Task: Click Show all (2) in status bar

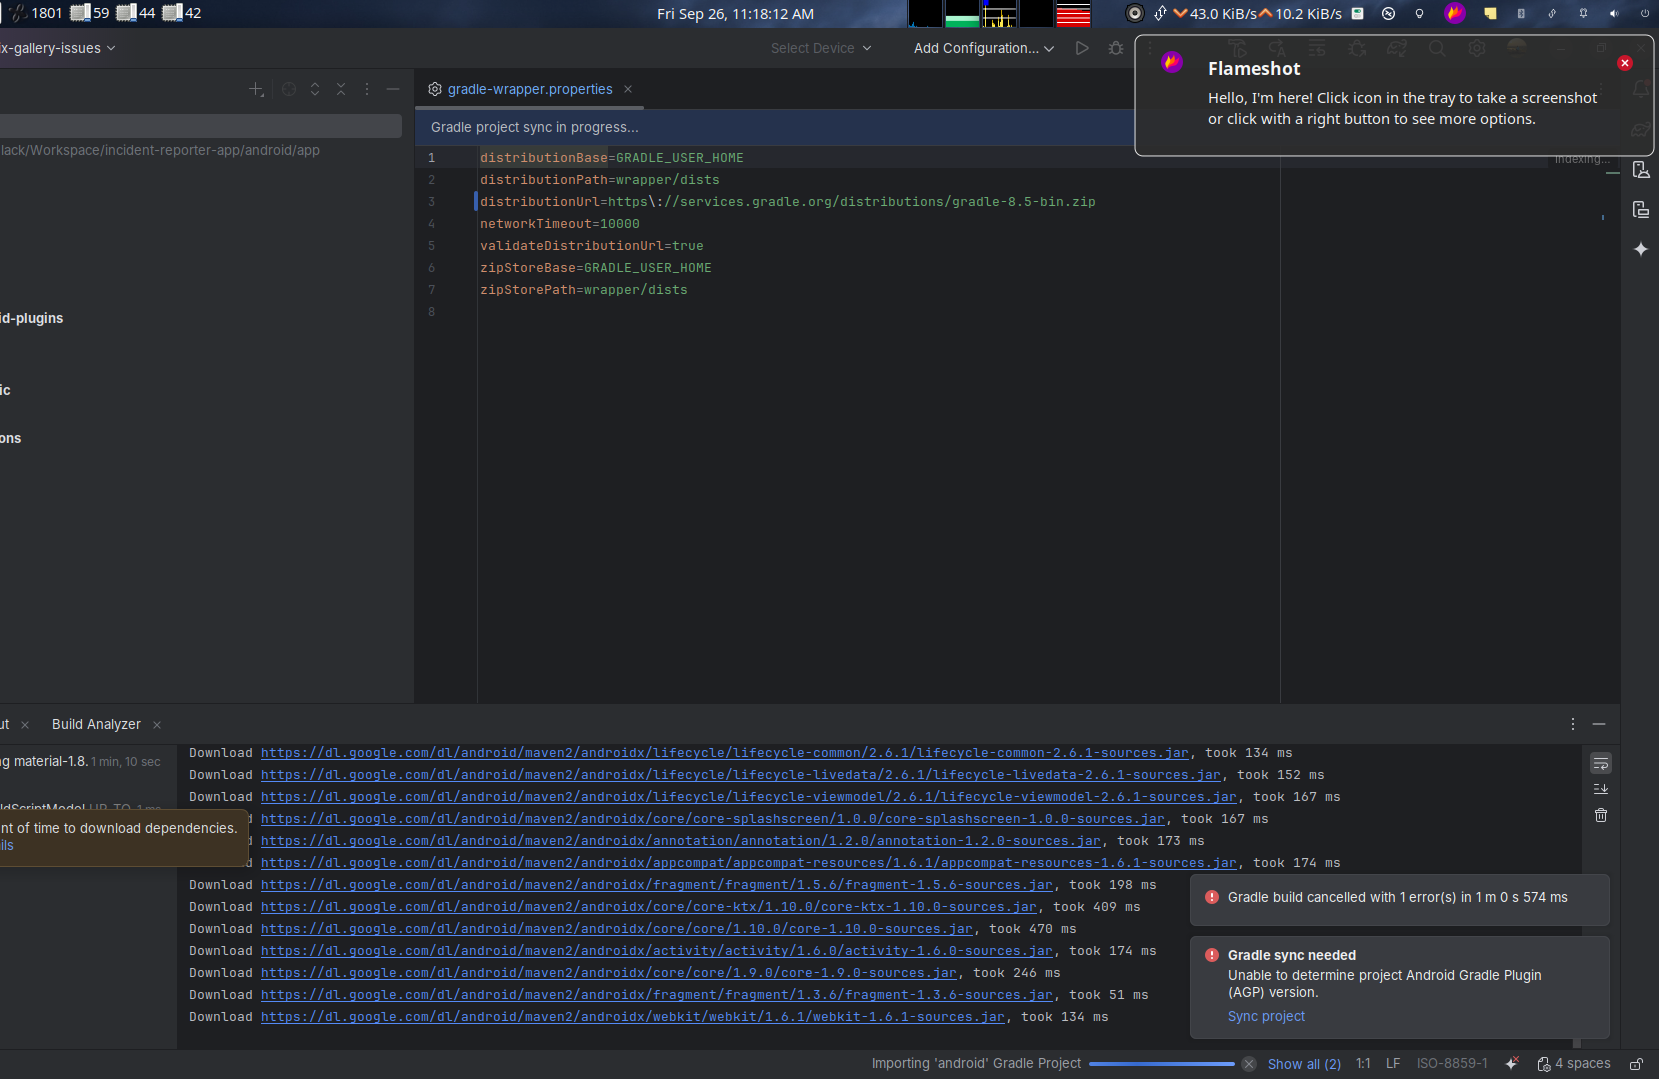Action: coord(1304,1064)
